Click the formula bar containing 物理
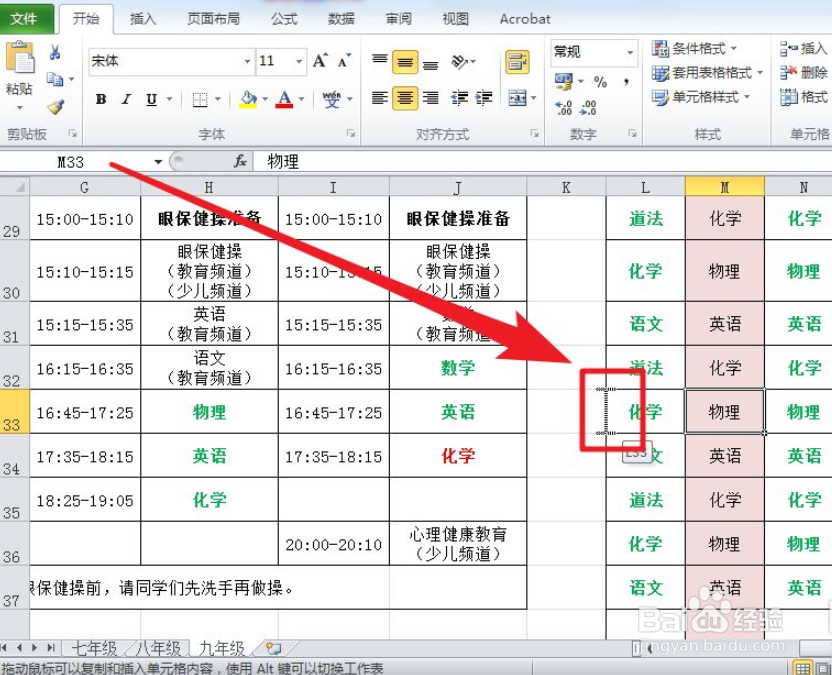This screenshot has width=832, height=675. (x=541, y=161)
